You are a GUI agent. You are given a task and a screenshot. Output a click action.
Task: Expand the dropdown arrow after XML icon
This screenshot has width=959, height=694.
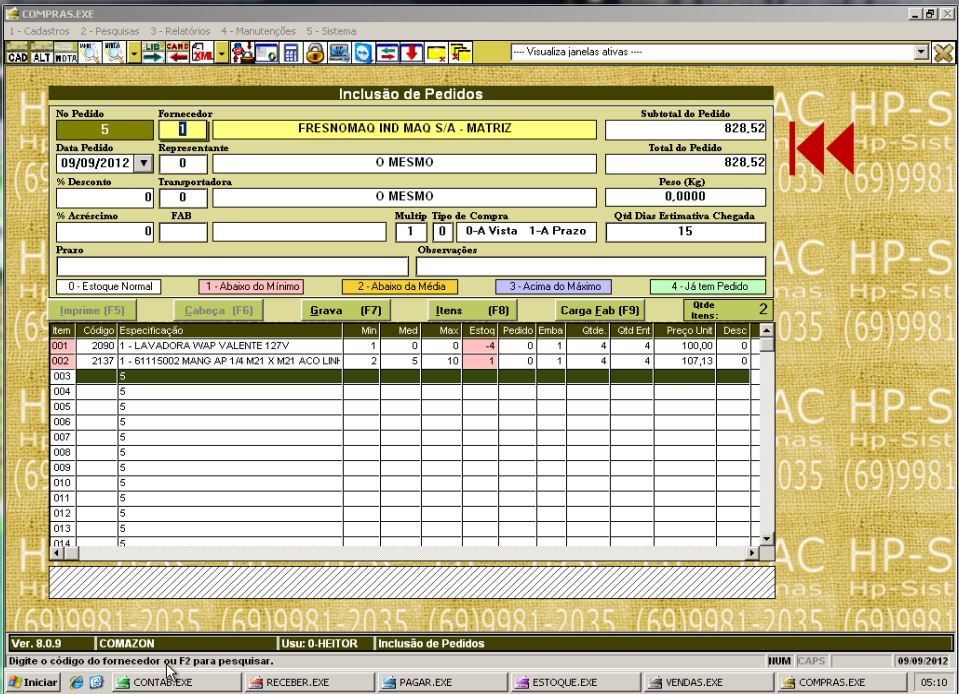[221, 53]
